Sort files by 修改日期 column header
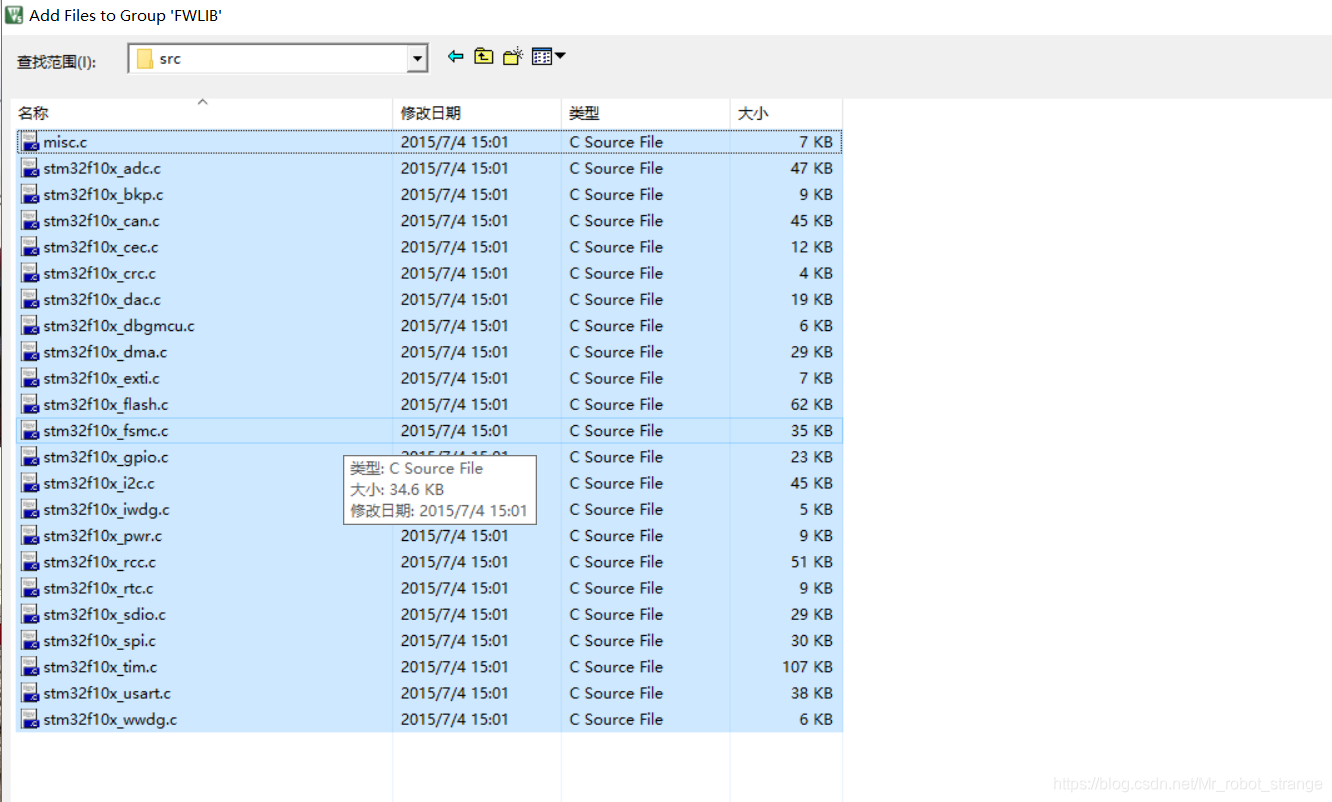Image resolution: width=1332 pixels, height=802 pixels. (x=477, y=113)
